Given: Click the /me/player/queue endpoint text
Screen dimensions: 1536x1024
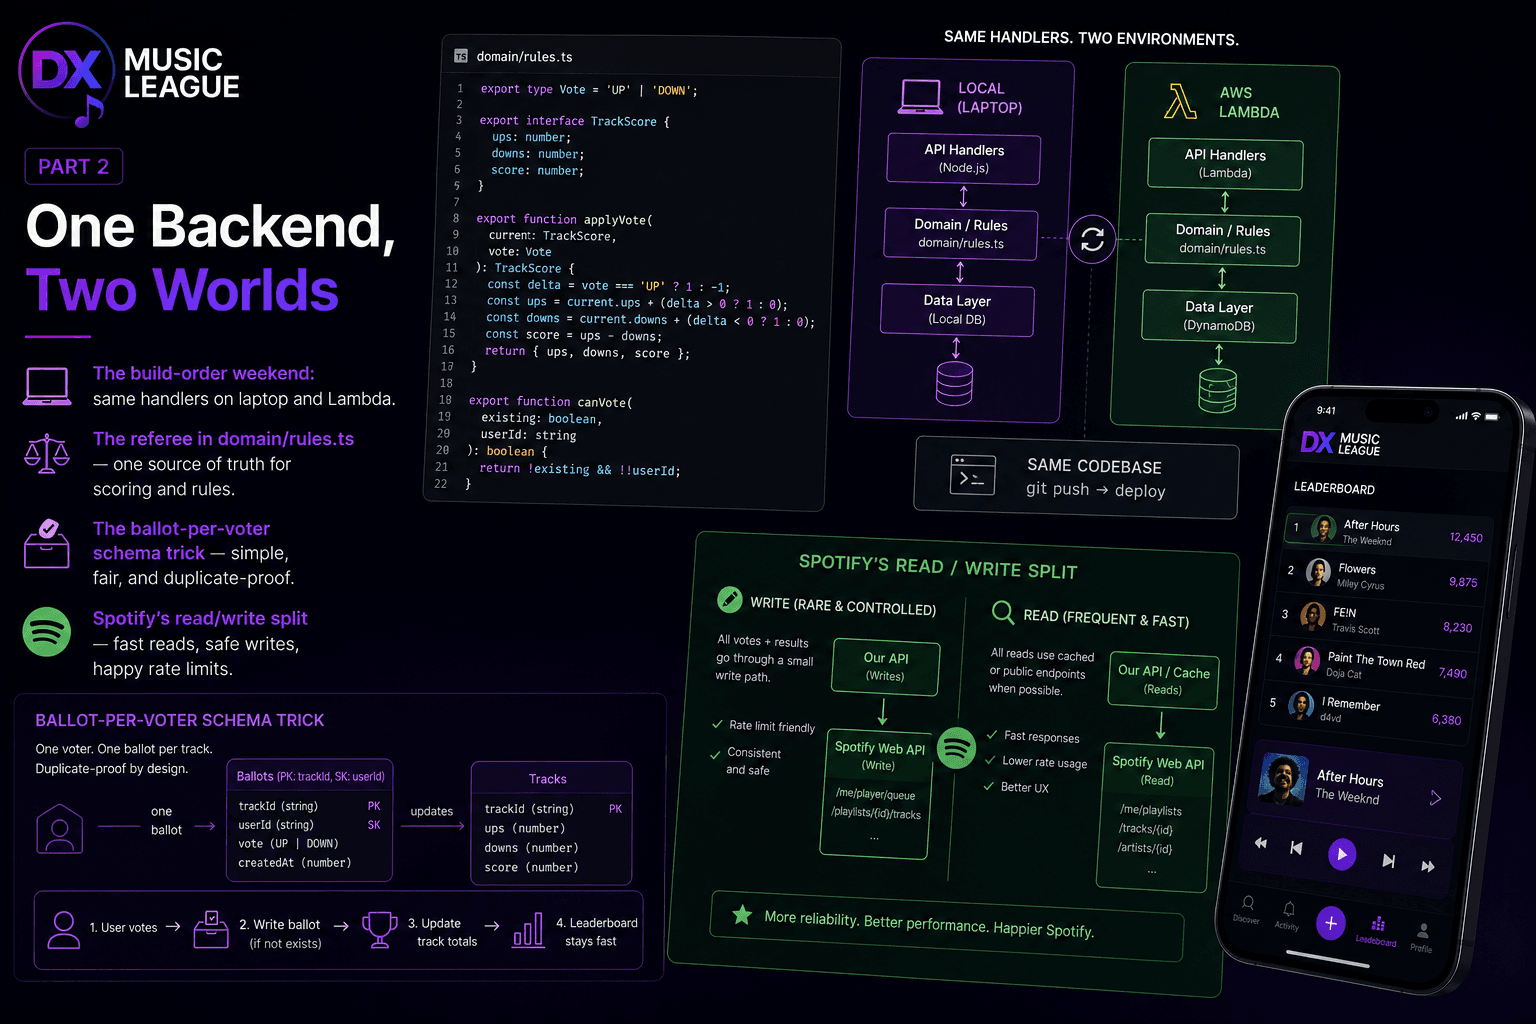Looking at the screenshot, I should (875, 795).
